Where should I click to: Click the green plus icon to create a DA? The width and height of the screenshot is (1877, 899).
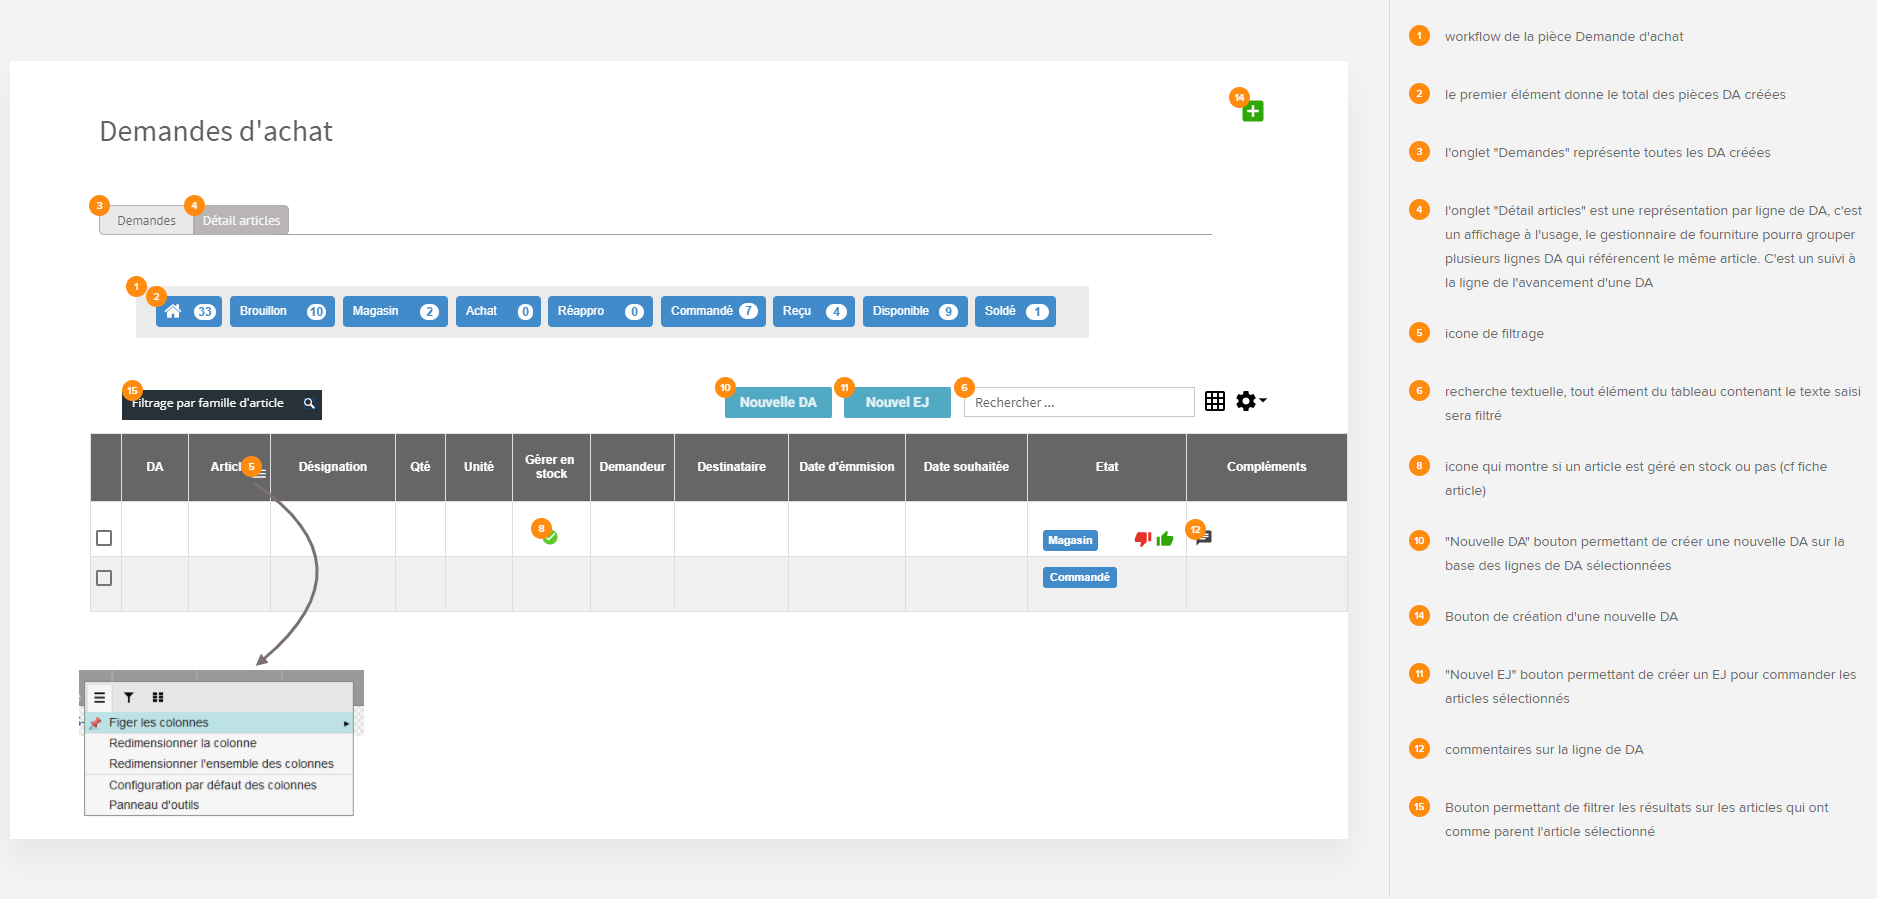pos(1253,111)
